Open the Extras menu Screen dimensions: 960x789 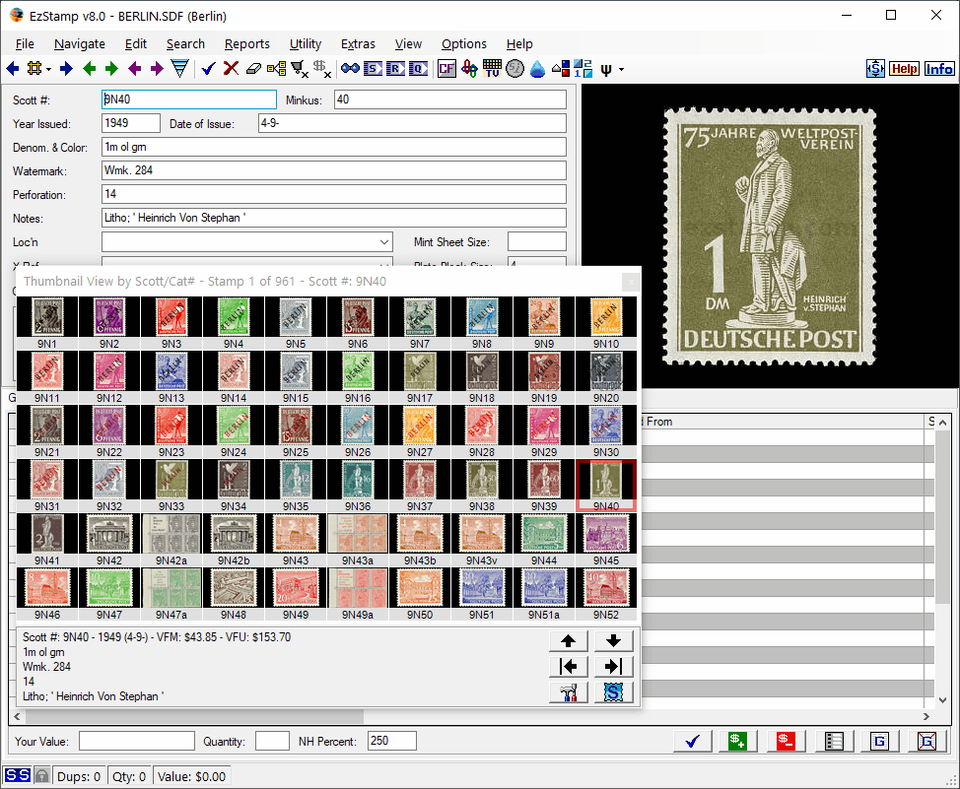(x=358, y=44)
